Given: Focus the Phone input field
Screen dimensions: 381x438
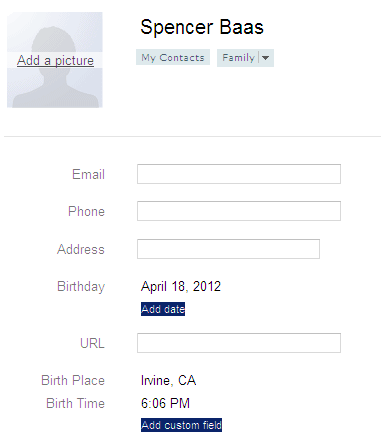Looking at the screenshot, I should 239,211.
